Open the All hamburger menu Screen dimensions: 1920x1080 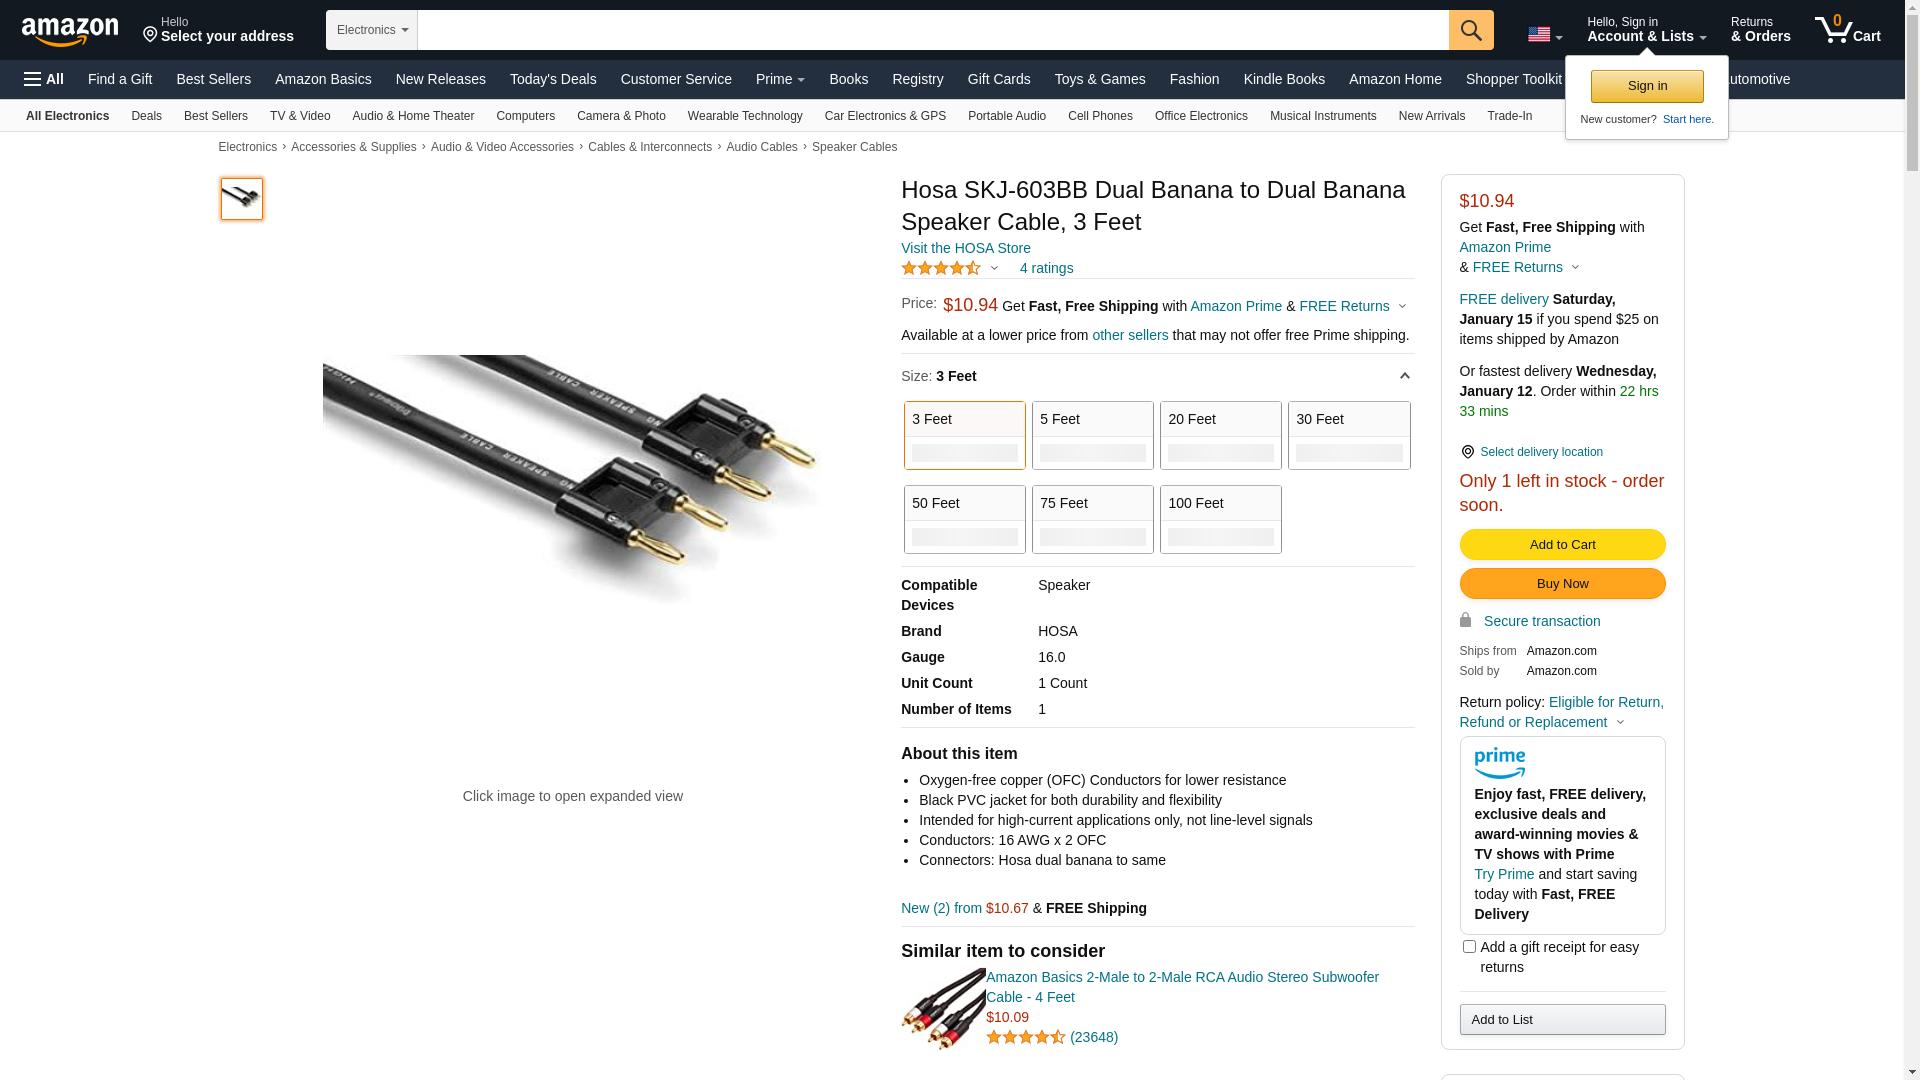(44, 79)
